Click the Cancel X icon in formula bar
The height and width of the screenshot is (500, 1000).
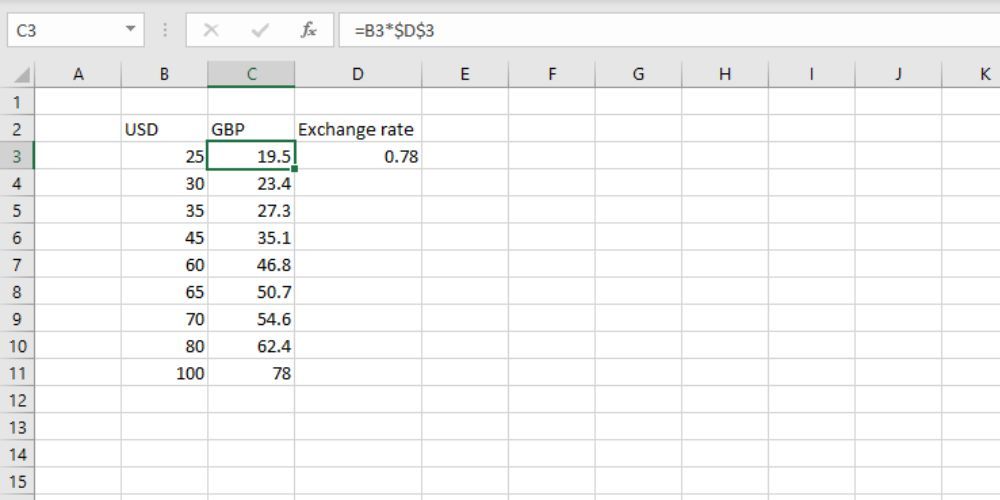pos(211,31)
